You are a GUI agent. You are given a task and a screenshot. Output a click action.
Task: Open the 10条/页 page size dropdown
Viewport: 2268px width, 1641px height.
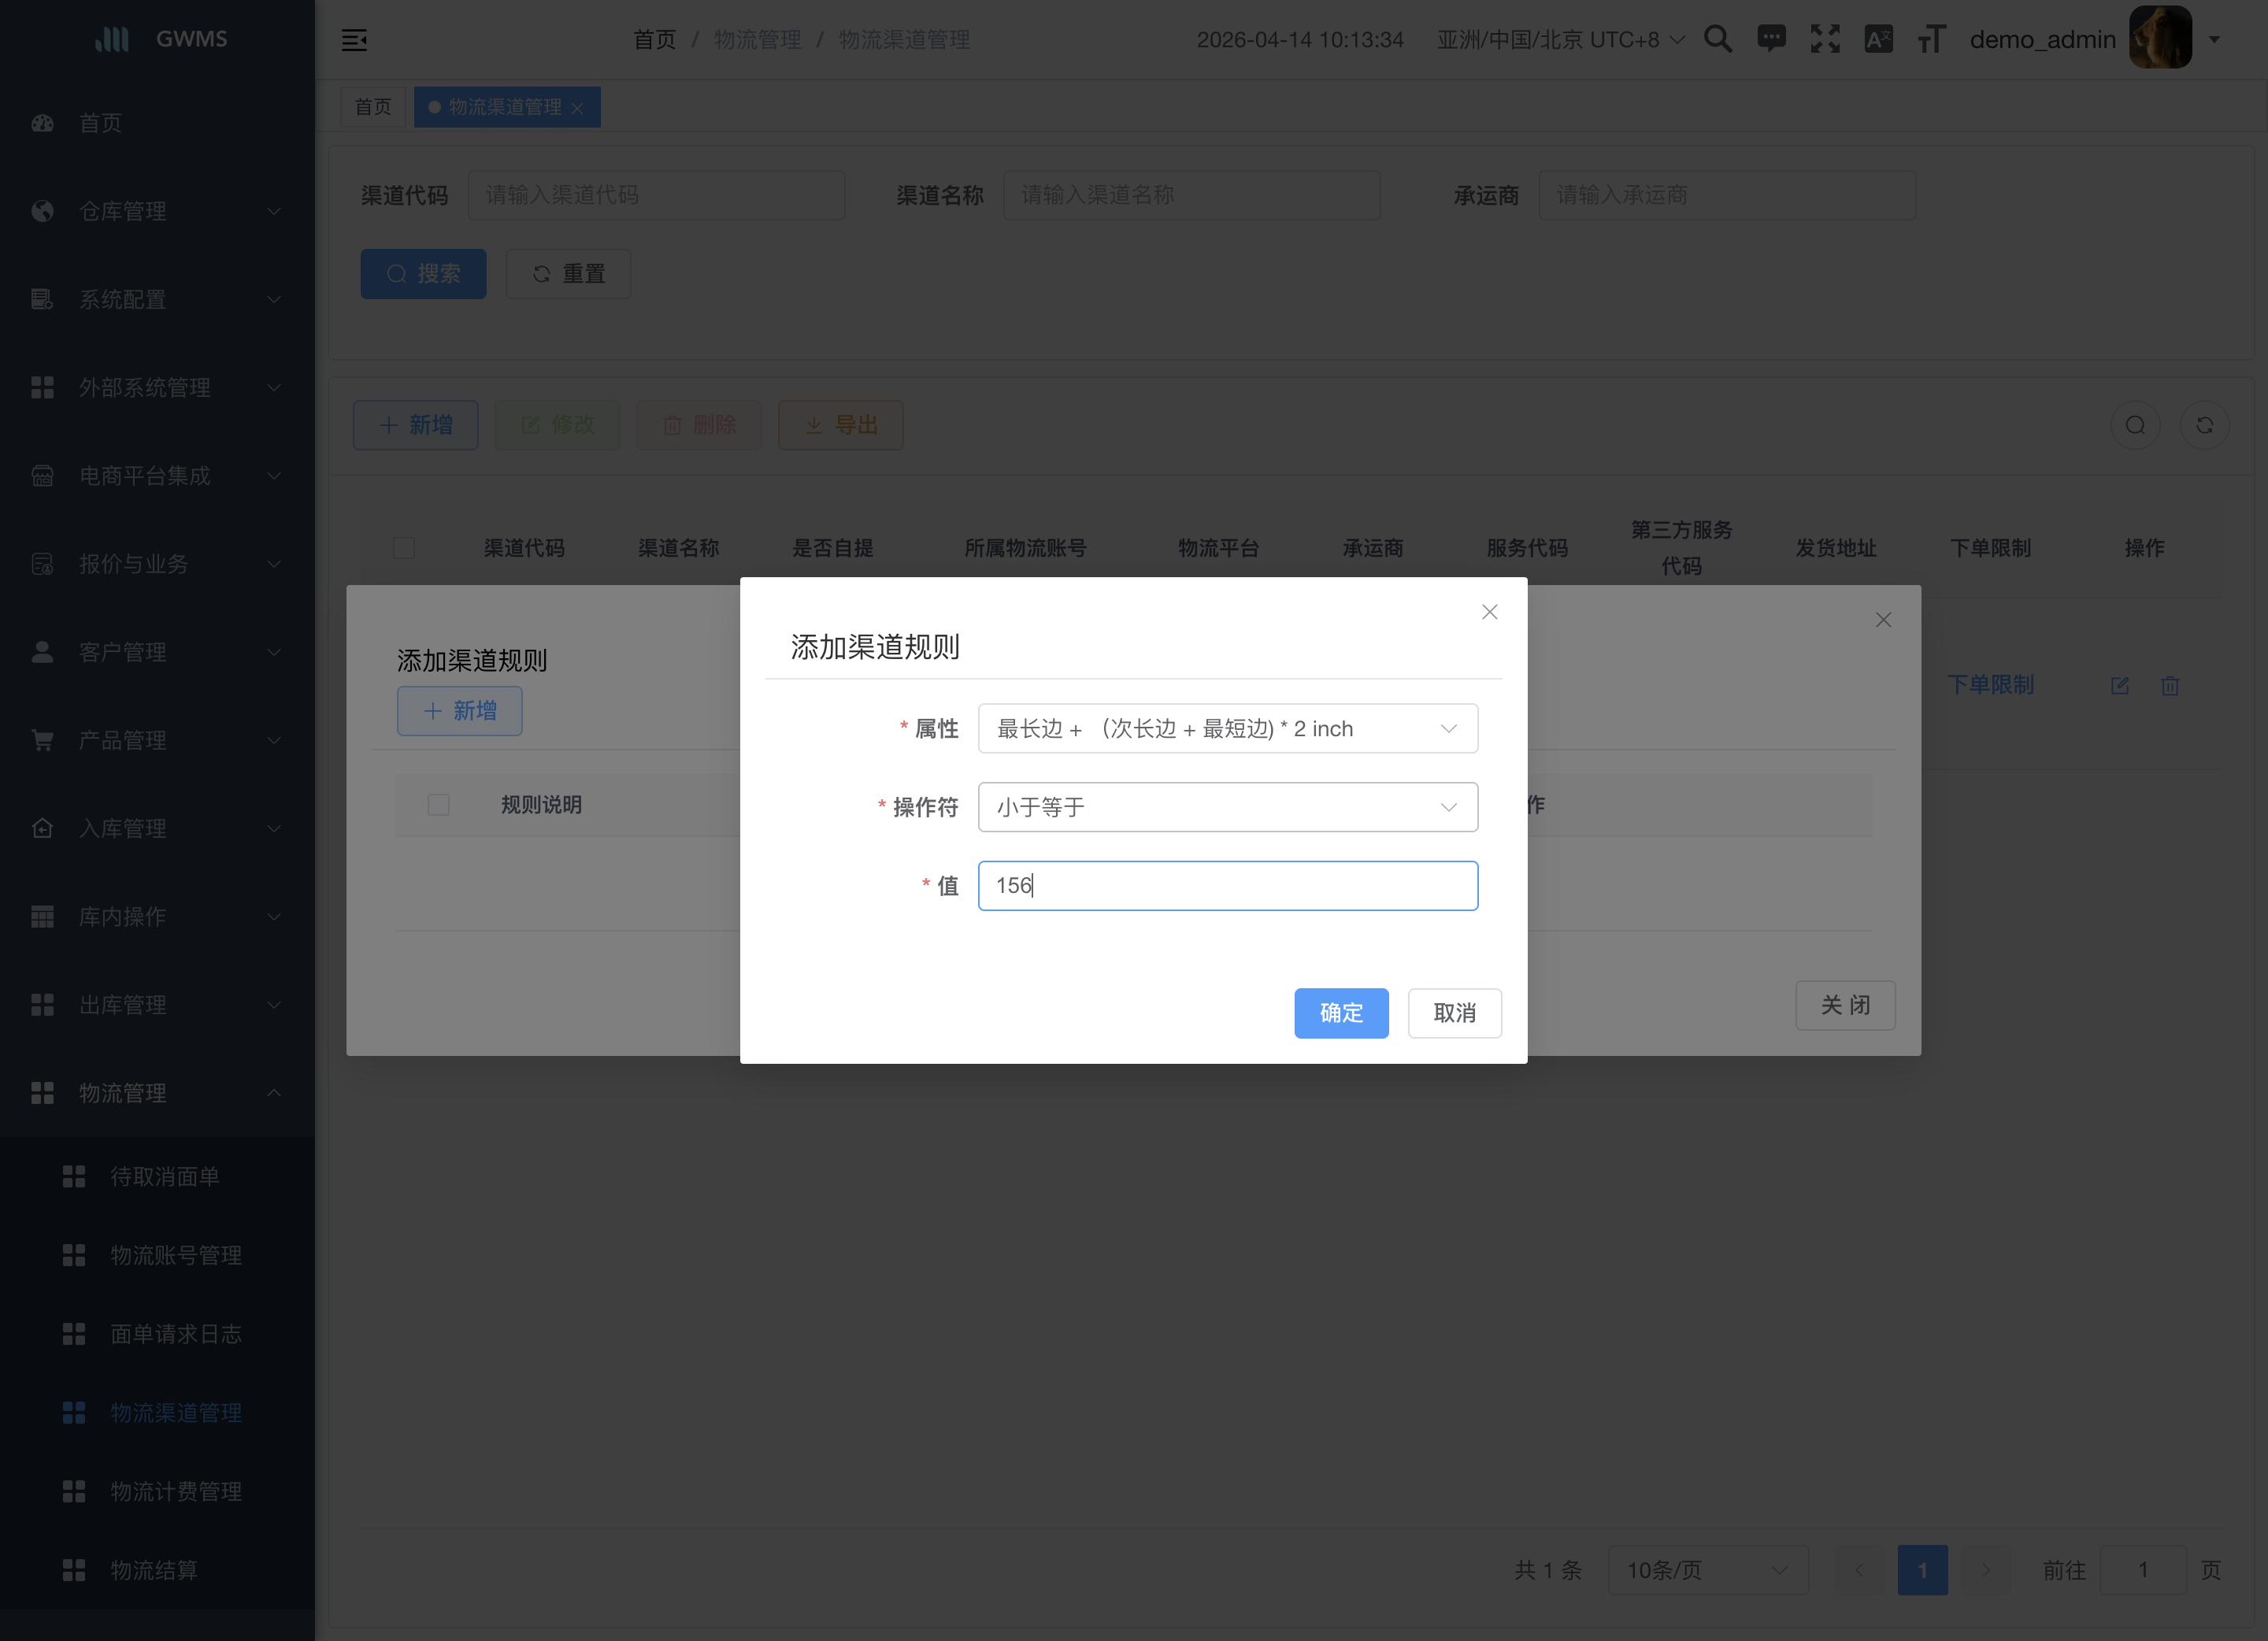click(x=1708, y=1570)
